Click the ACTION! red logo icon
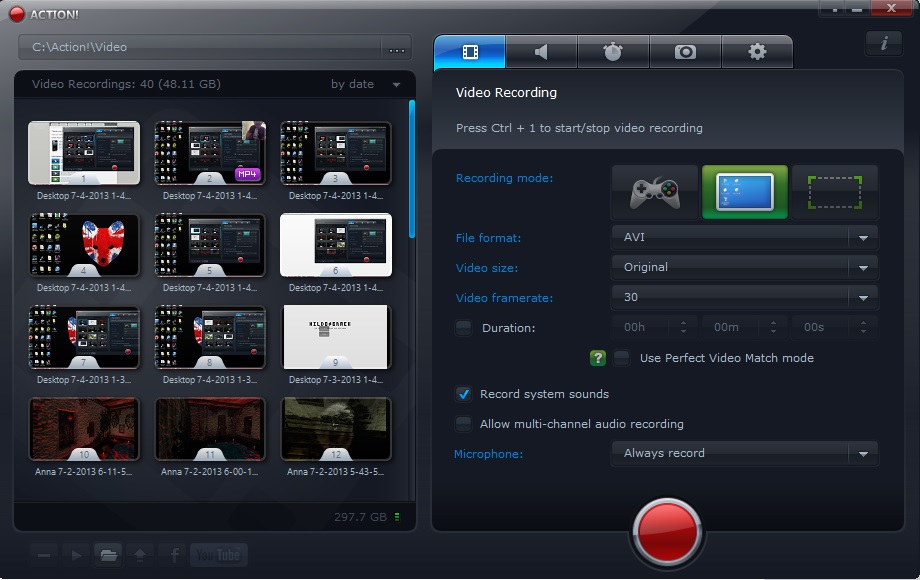 [x=17, y=14]
